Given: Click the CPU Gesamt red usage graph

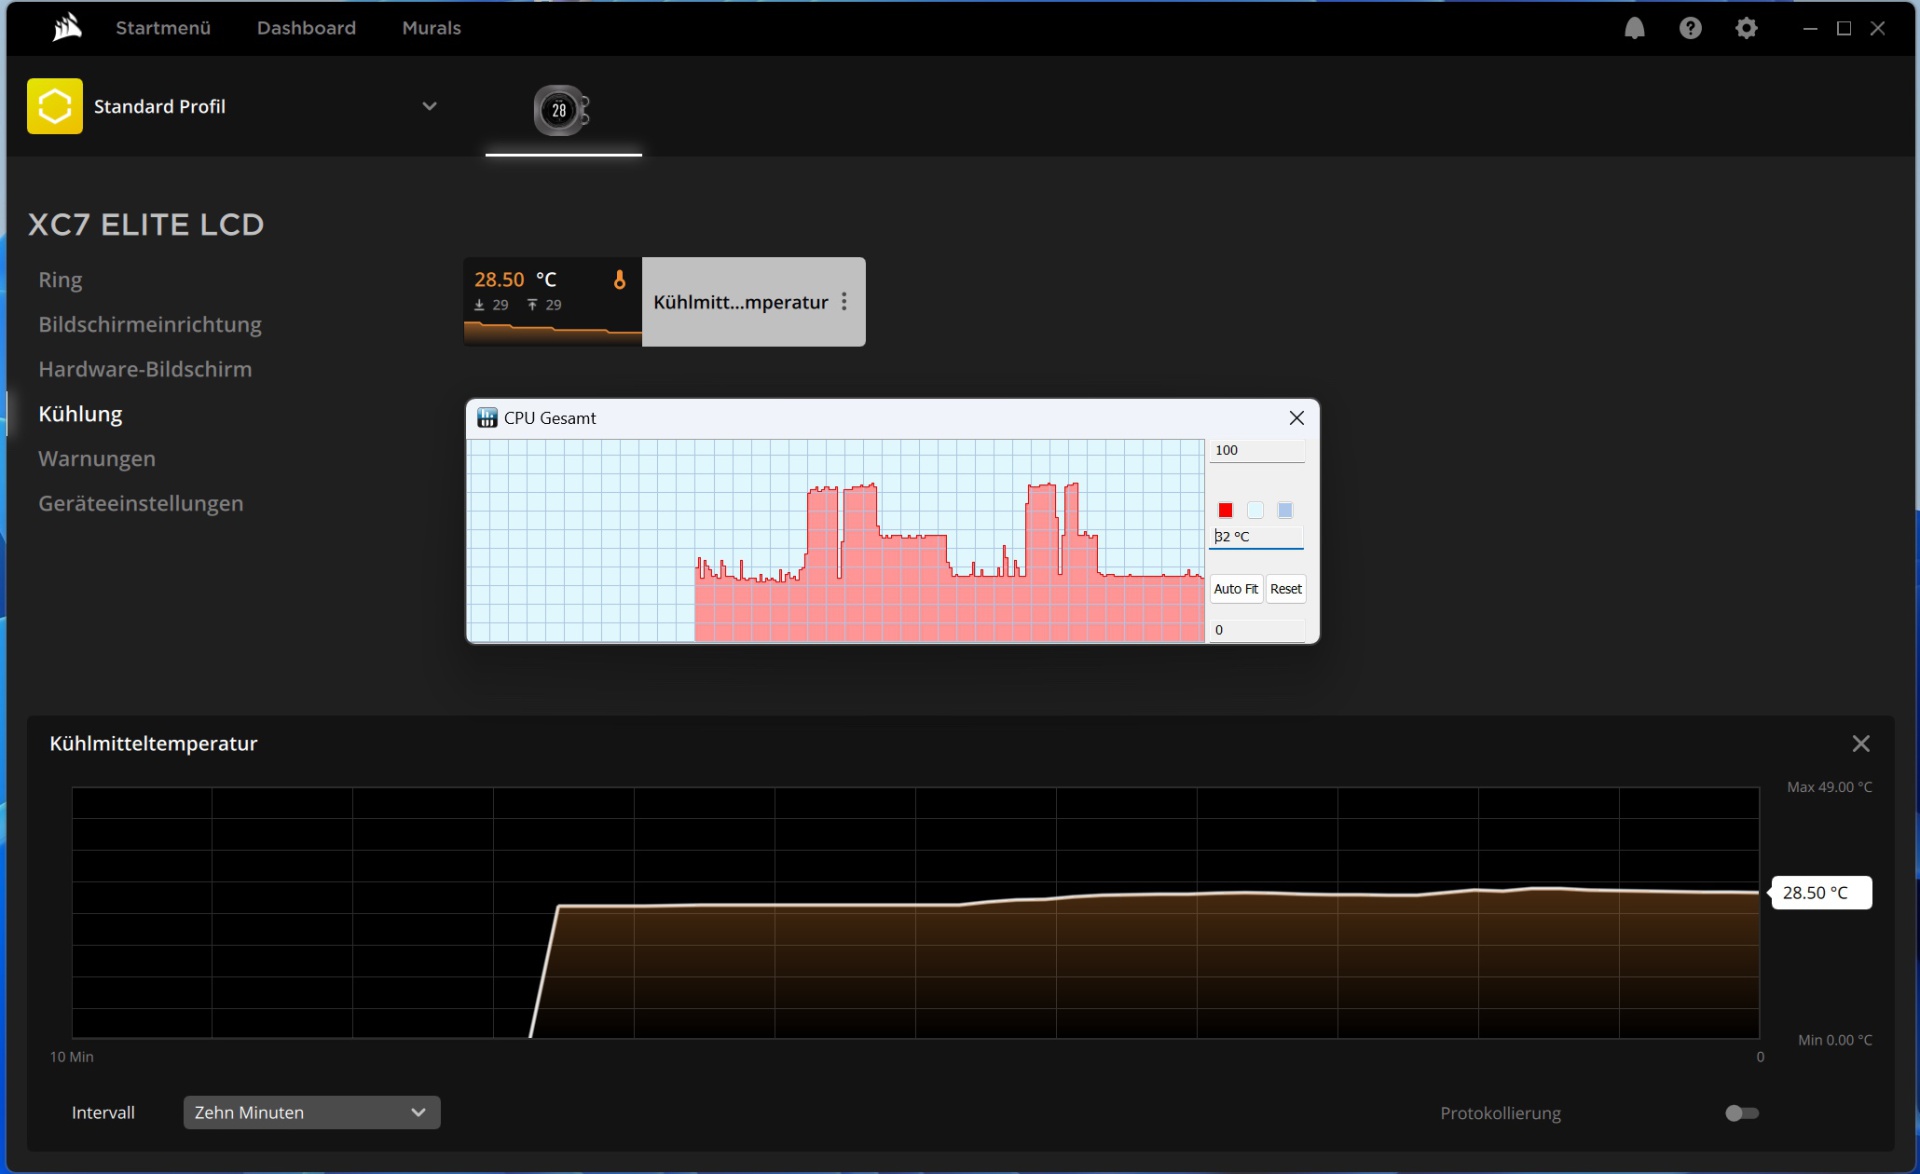Looking at the screenshot, I should (836, 541).
